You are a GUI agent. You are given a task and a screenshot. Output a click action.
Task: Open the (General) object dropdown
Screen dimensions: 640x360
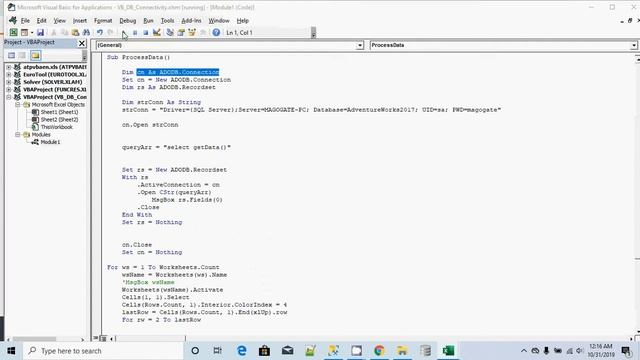pos(360,45)
